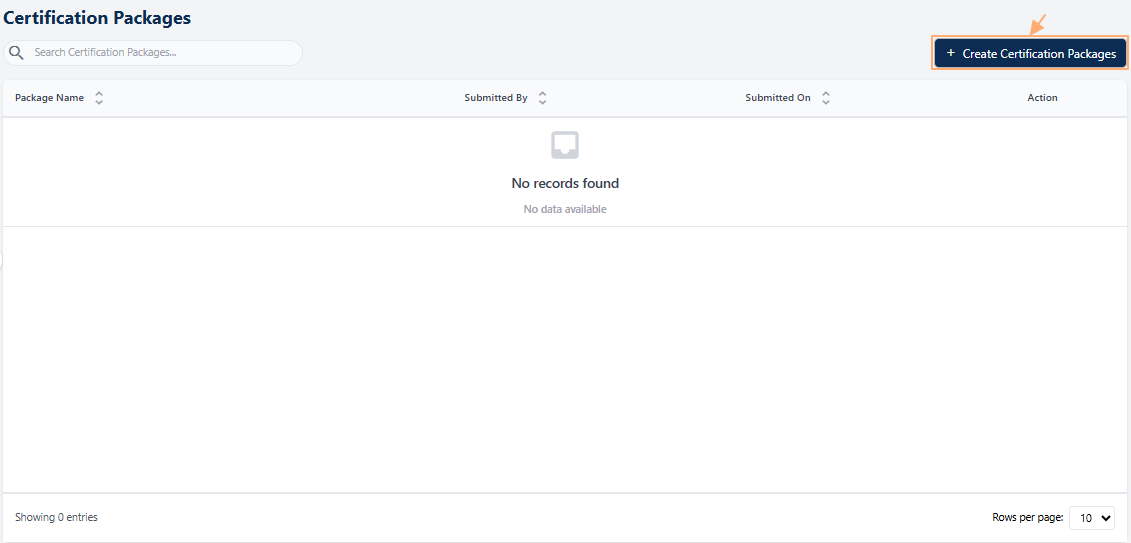This screenshot has width=1131, height=543.
Task: Click the No data available text
Action: tap(565, 209)
